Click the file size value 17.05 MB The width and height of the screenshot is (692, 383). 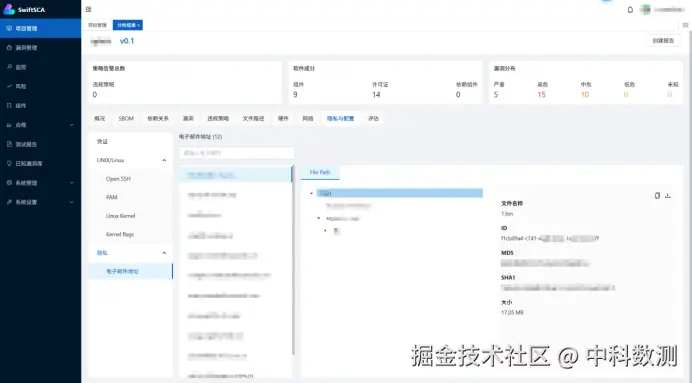tap(512, 312)
